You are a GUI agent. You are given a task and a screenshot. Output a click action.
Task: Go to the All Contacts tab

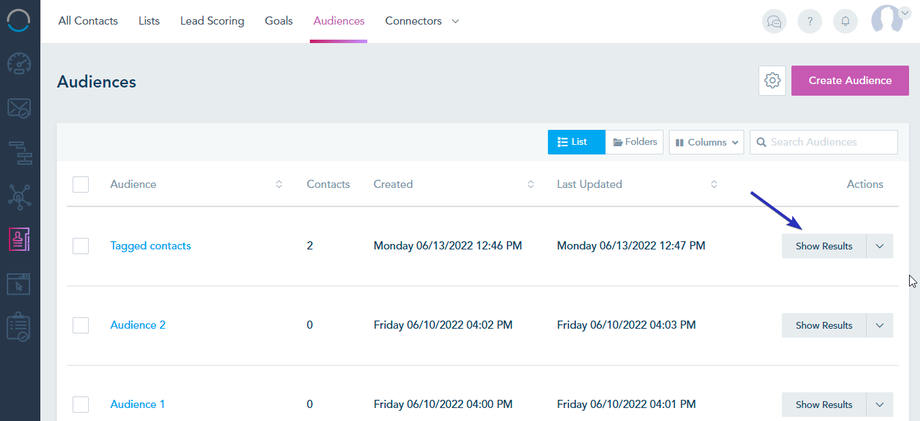pyautogui.click(x=88, y=21)
